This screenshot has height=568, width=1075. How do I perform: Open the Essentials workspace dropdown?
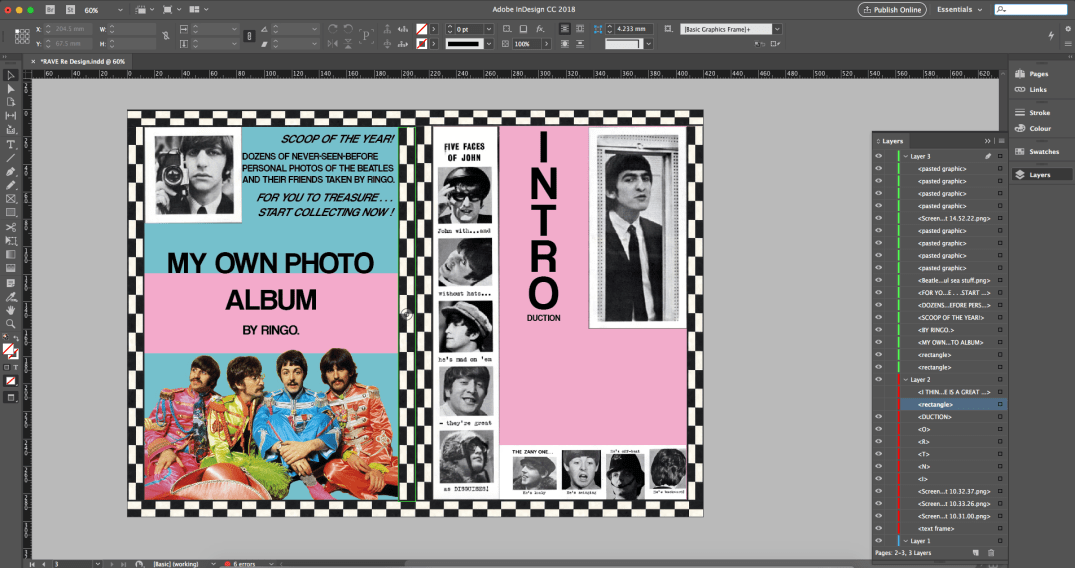[x=959, y=9]
